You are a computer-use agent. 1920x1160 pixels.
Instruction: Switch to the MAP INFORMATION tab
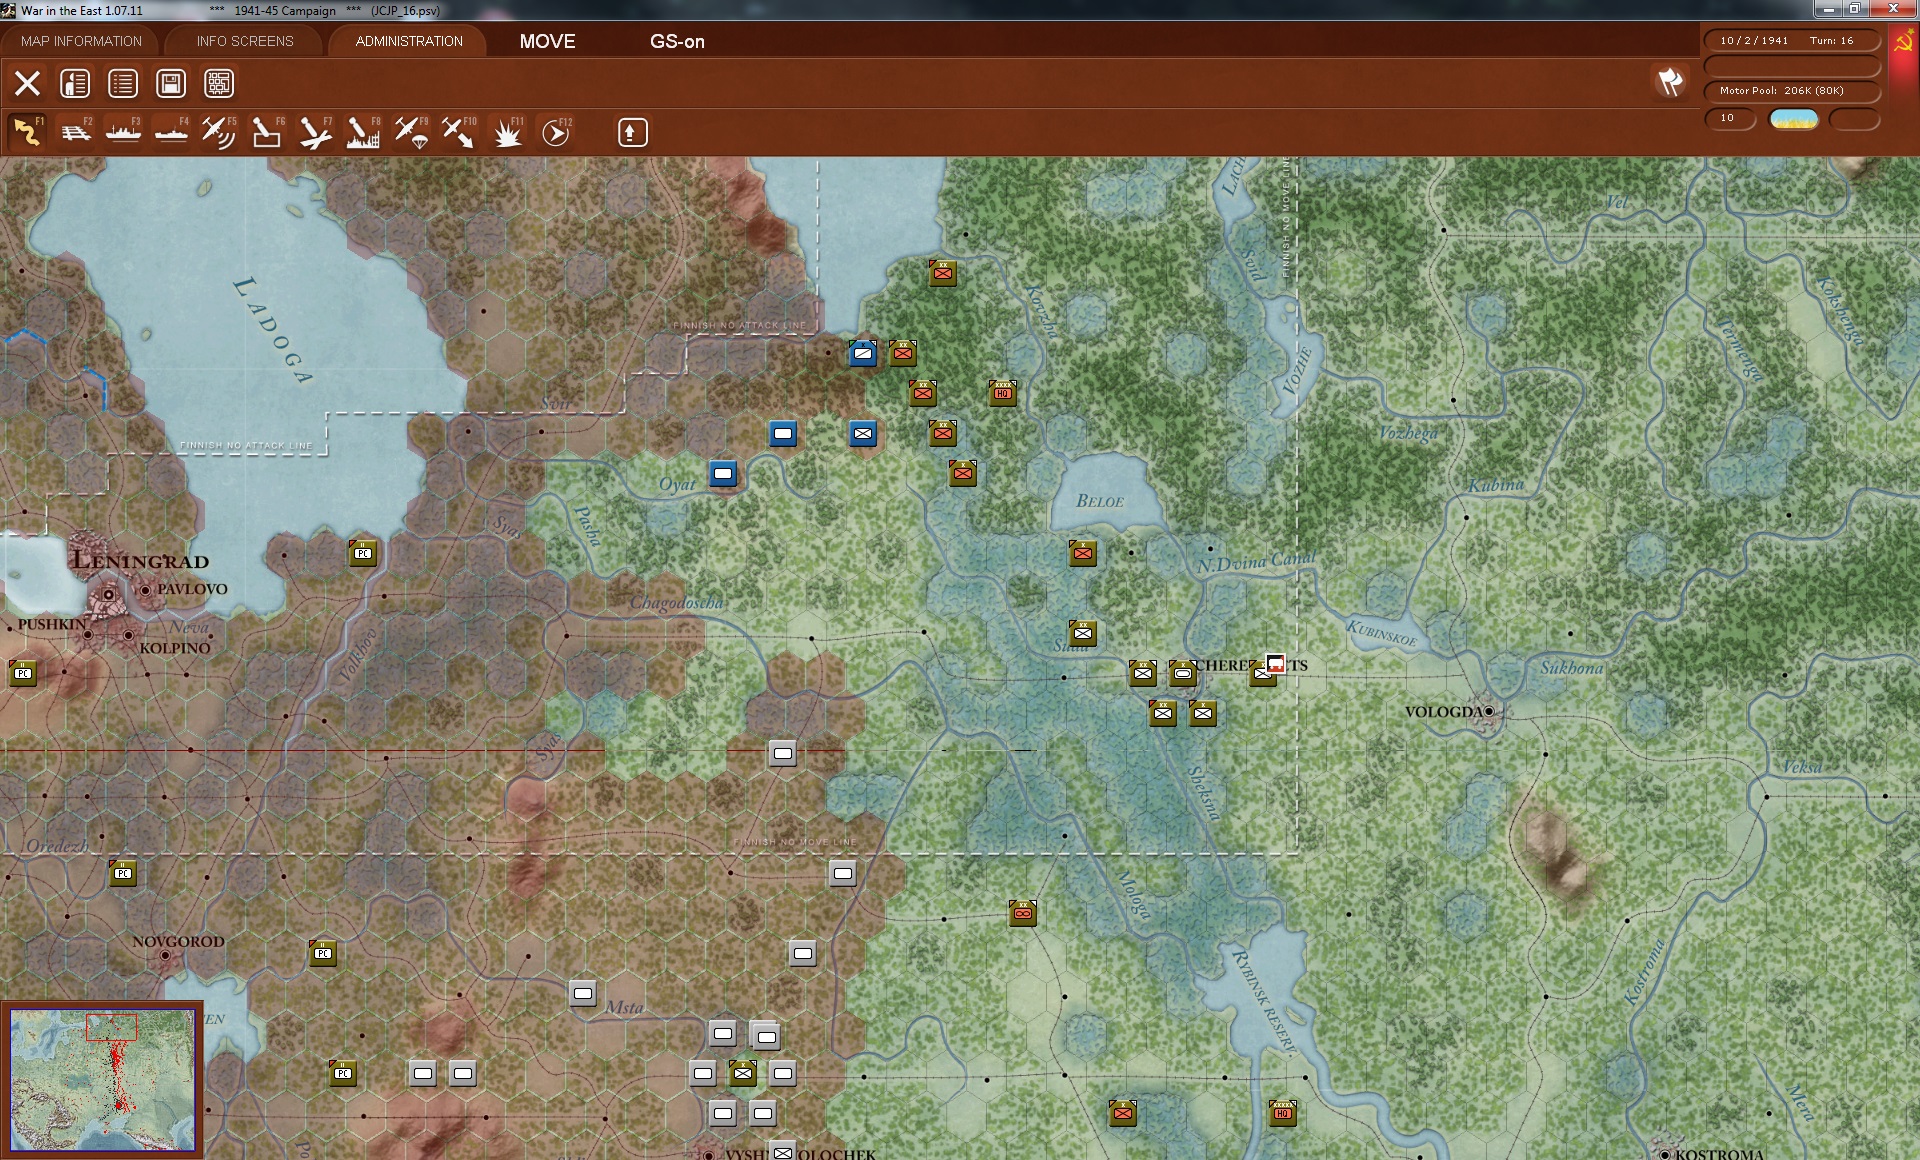point(81,41)
